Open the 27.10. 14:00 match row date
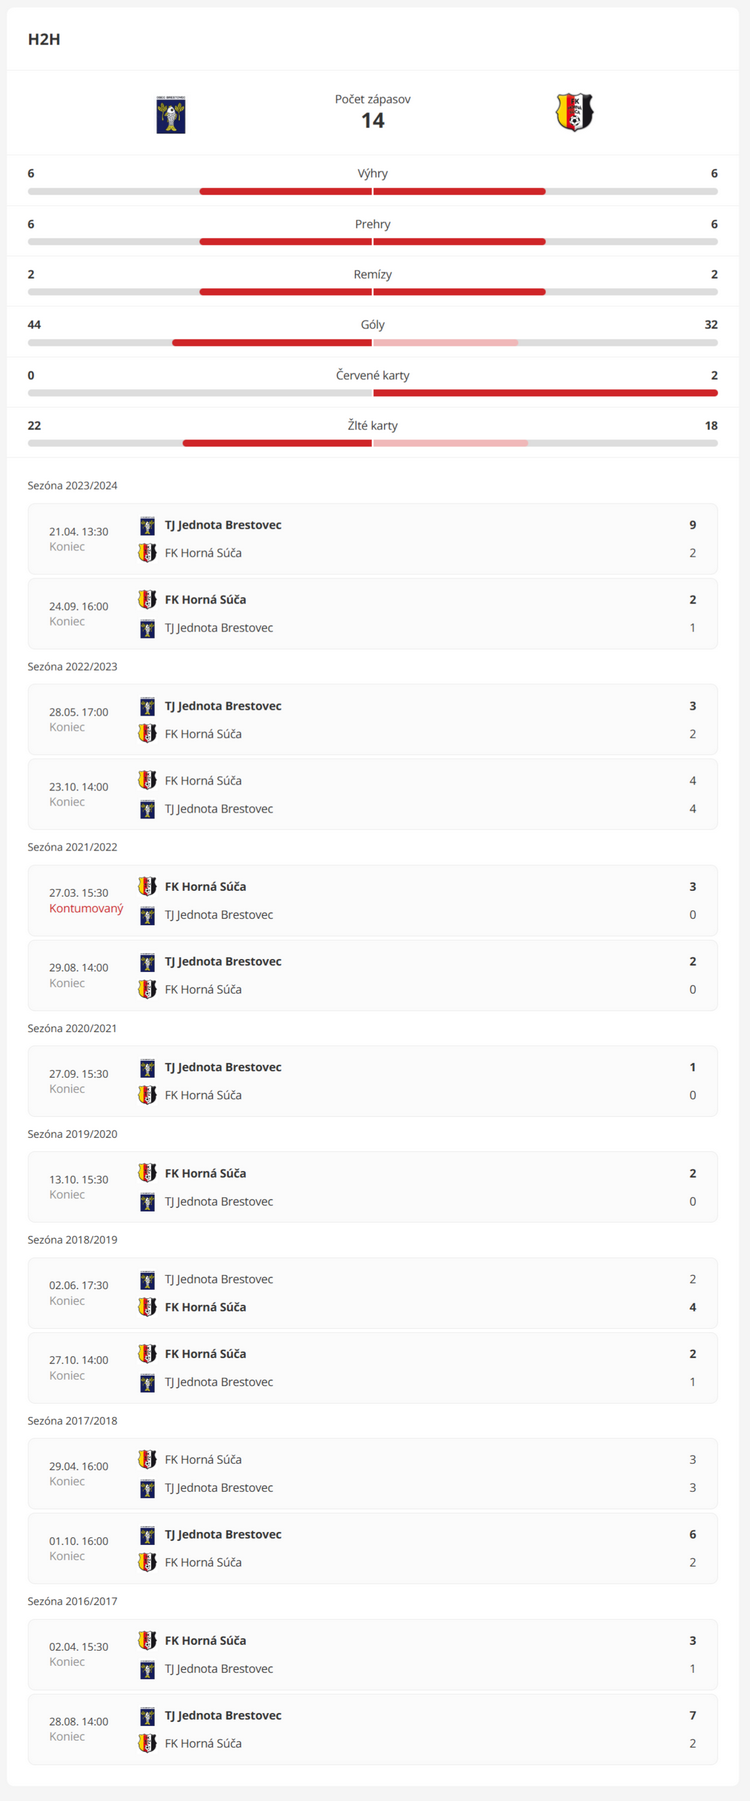 [79, 1360]
